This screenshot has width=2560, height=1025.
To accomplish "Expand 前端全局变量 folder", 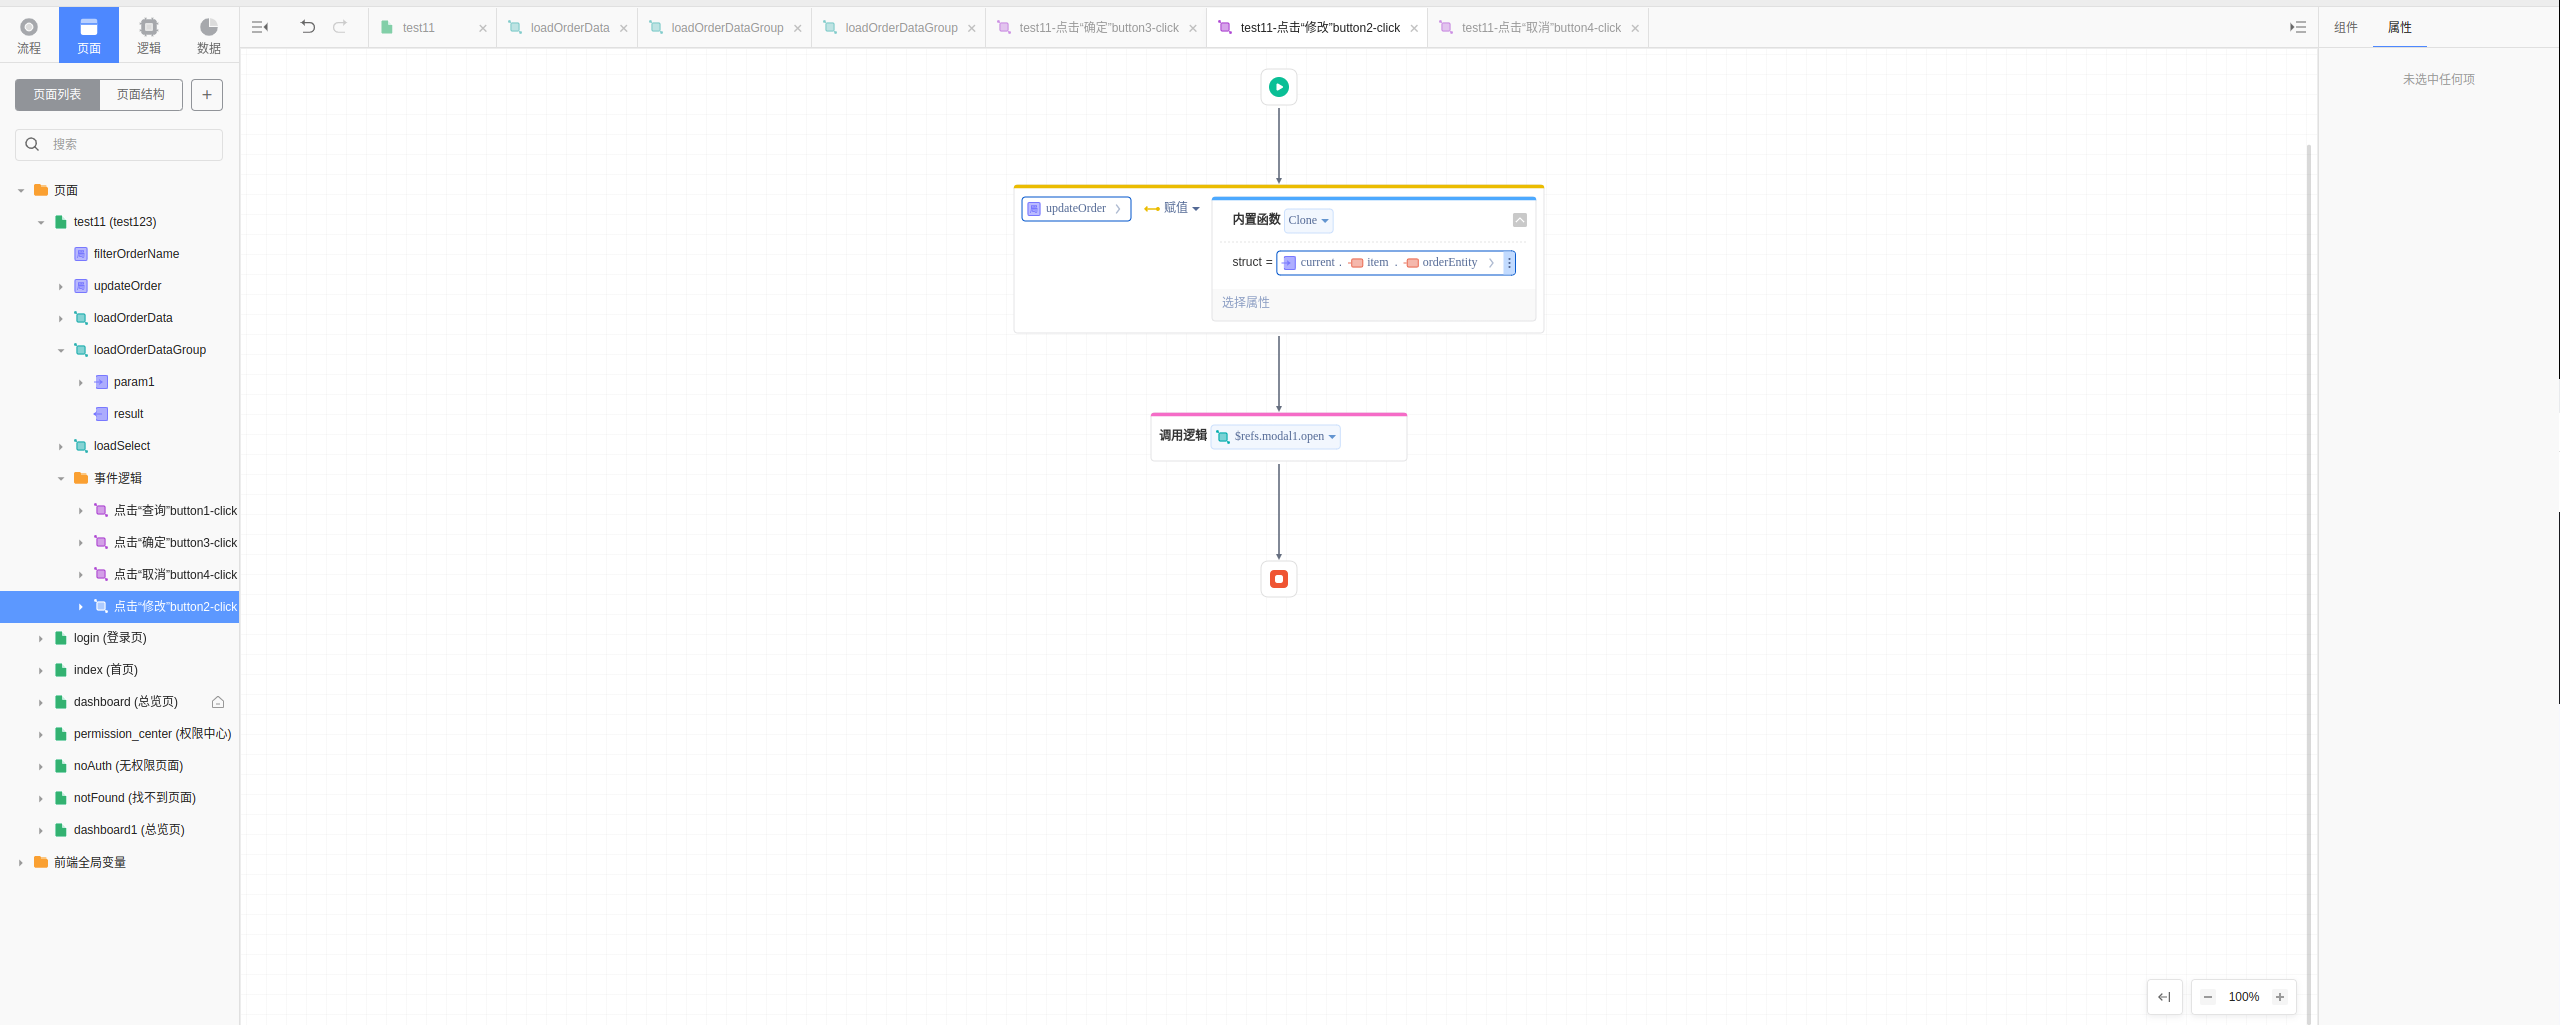I will (21, 862).
